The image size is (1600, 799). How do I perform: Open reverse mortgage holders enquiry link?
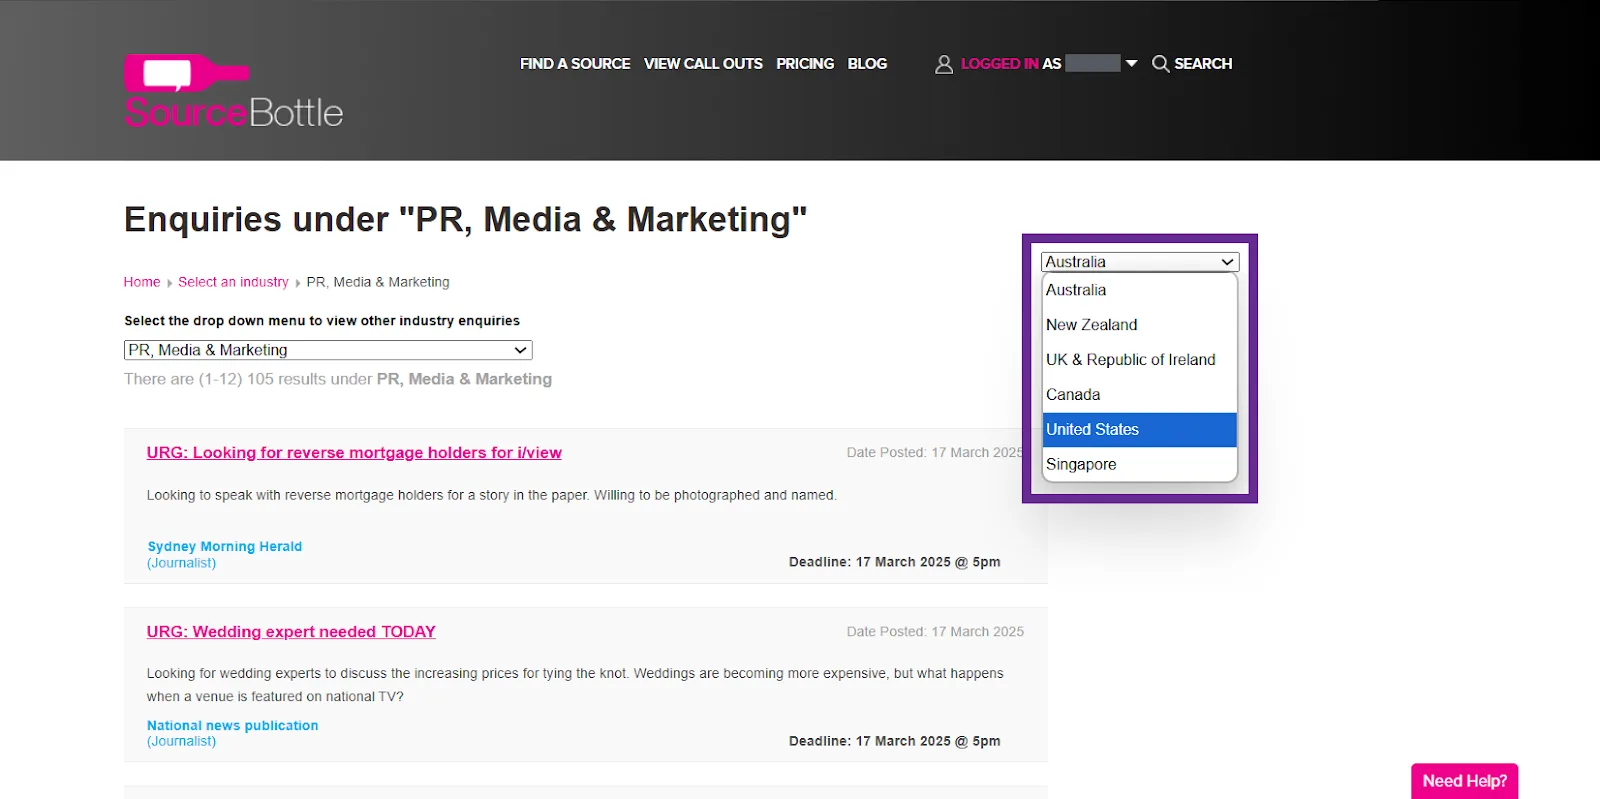[x=354, y=453]
